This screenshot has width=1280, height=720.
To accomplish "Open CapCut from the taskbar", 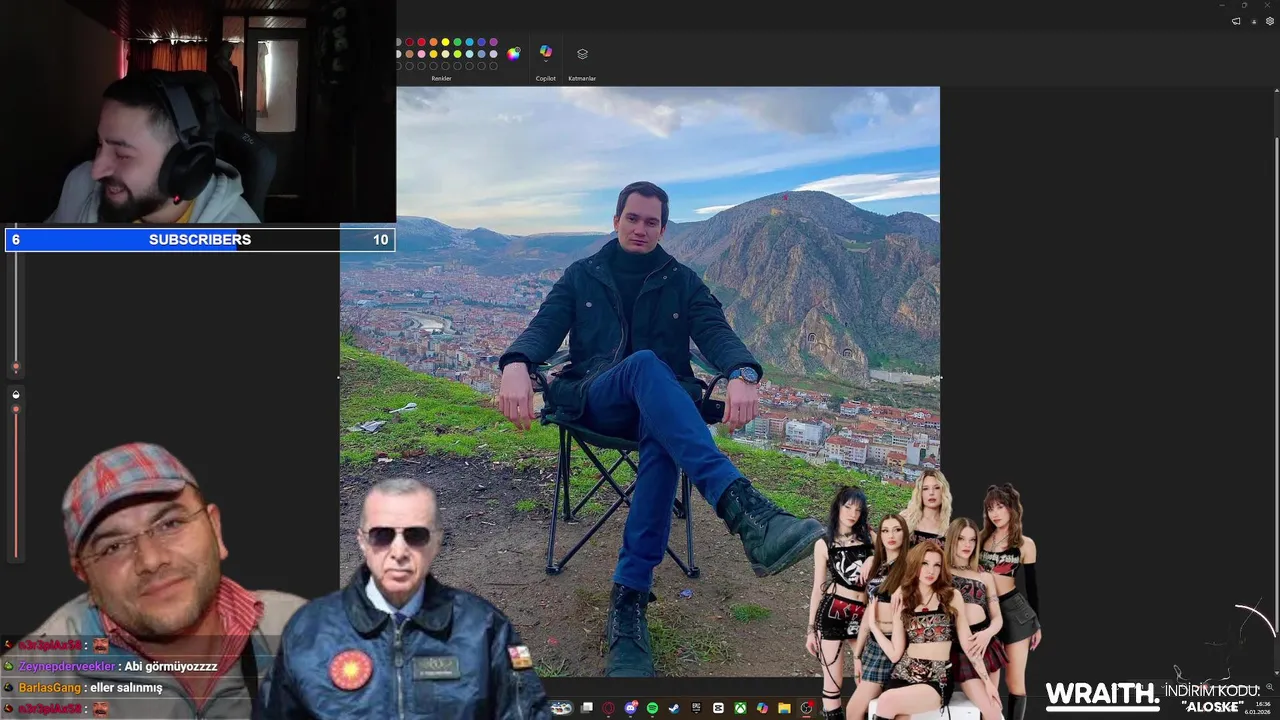I will coord(718,708).
